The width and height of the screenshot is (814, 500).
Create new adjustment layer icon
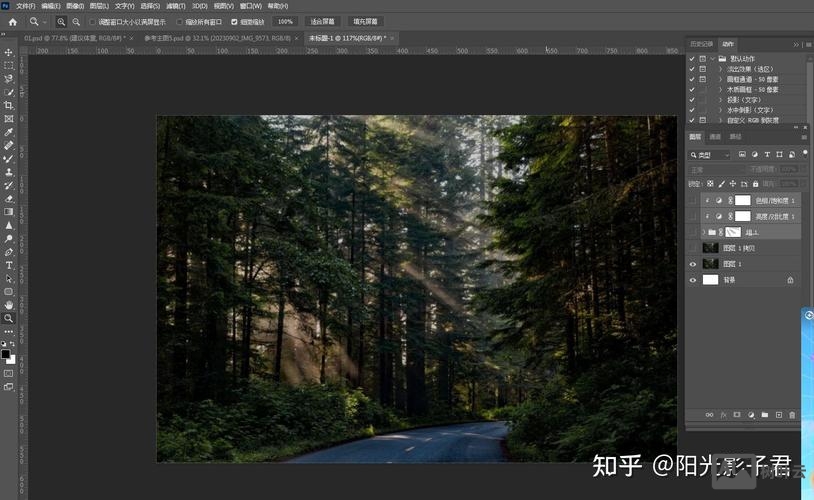(x=751, y=415)
